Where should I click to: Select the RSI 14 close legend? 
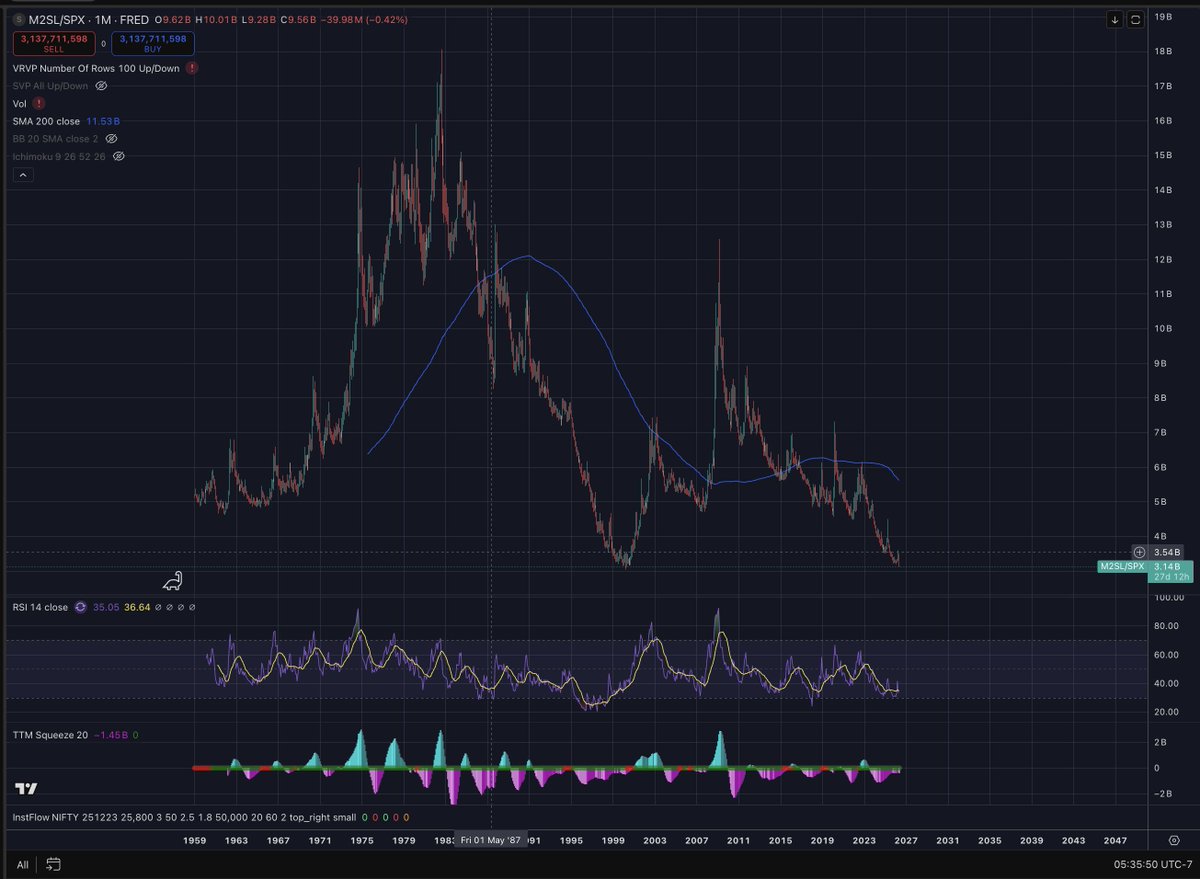[x=40, y=607]
